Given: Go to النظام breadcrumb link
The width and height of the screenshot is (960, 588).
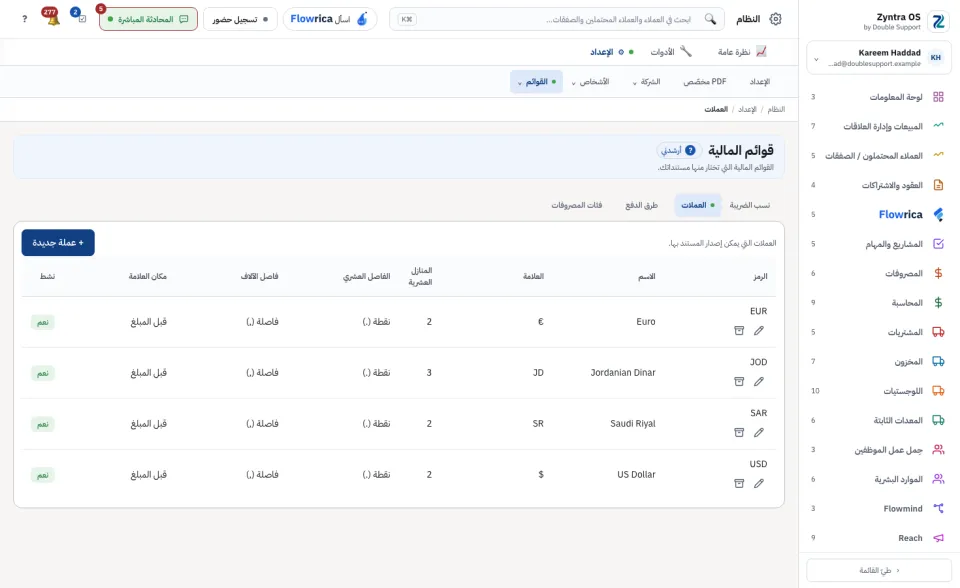Looking at the screenshot, I should tap(776, 109).
